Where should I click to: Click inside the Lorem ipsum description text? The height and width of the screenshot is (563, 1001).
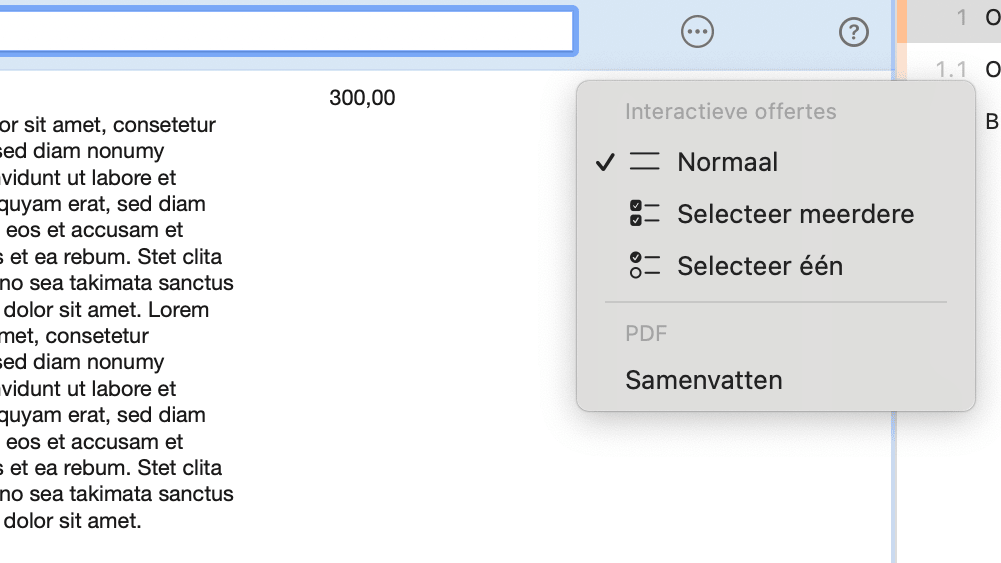[x=110, y=310]
